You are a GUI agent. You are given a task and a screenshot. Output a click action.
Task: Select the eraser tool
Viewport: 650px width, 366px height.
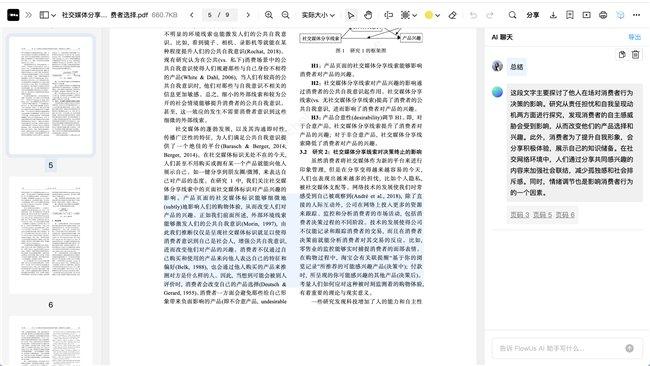tap(452, 15)
